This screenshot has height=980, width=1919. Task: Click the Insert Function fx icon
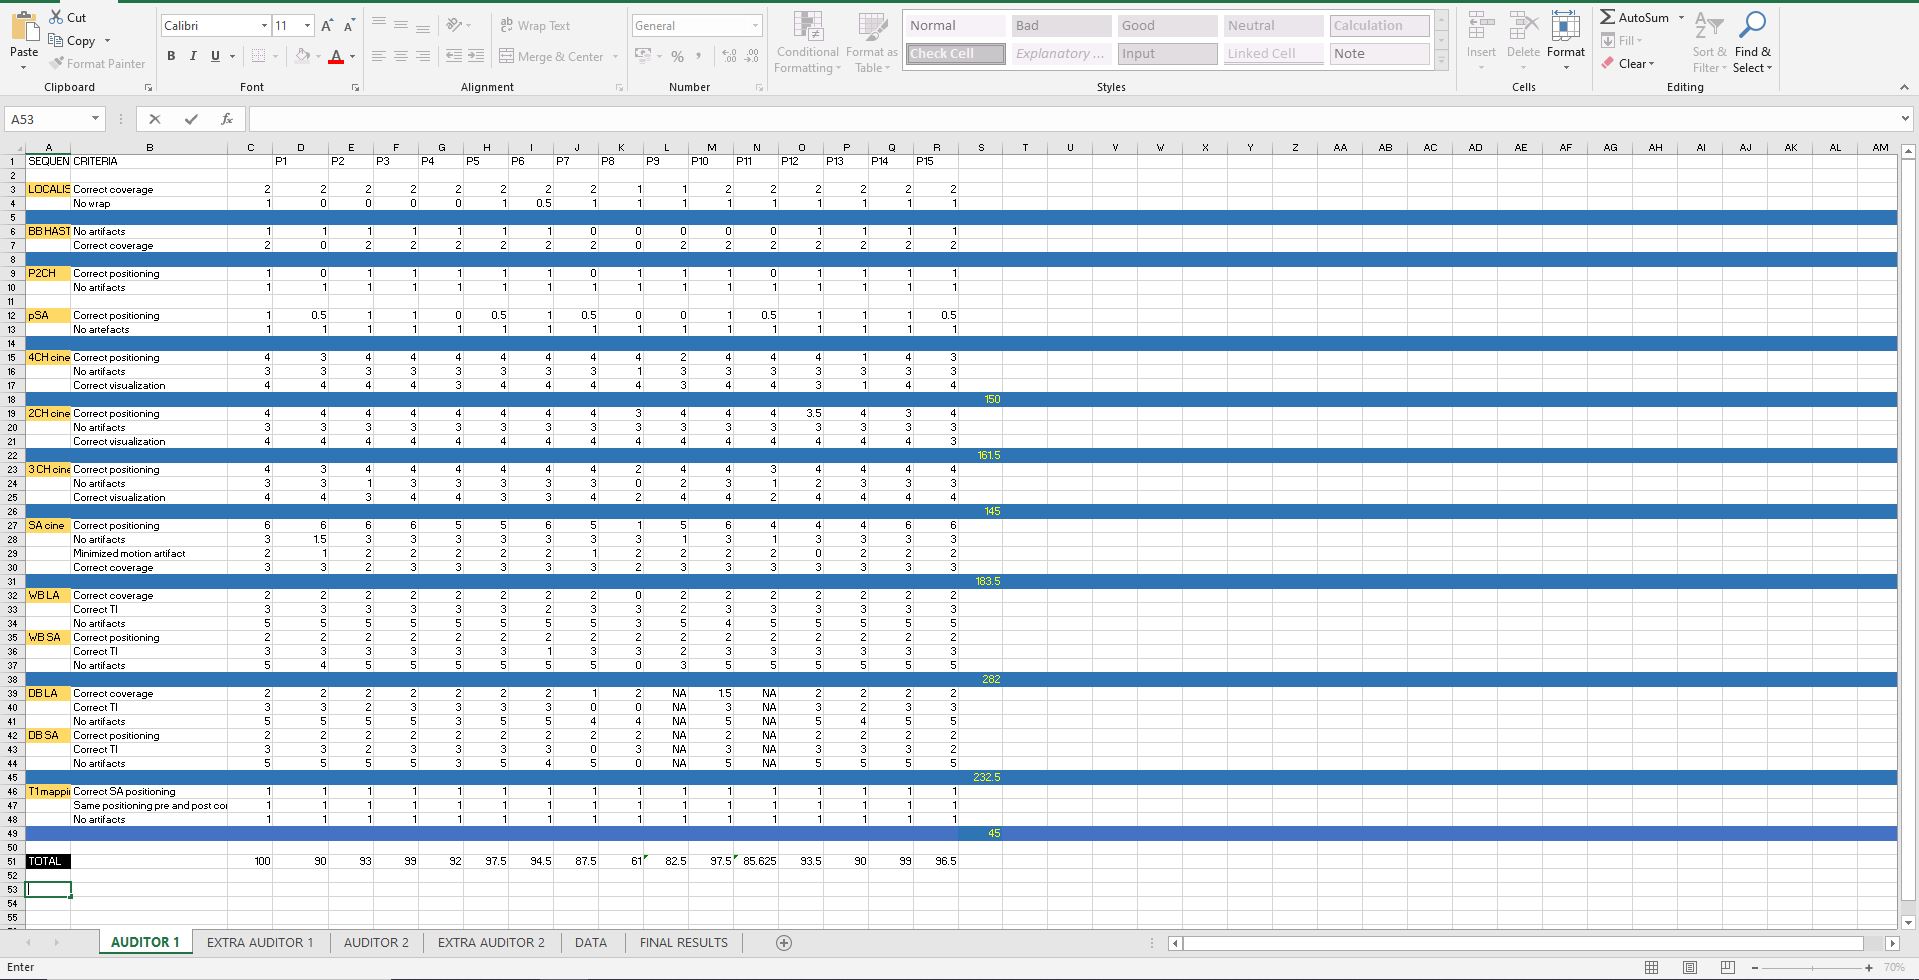(227, 119)
